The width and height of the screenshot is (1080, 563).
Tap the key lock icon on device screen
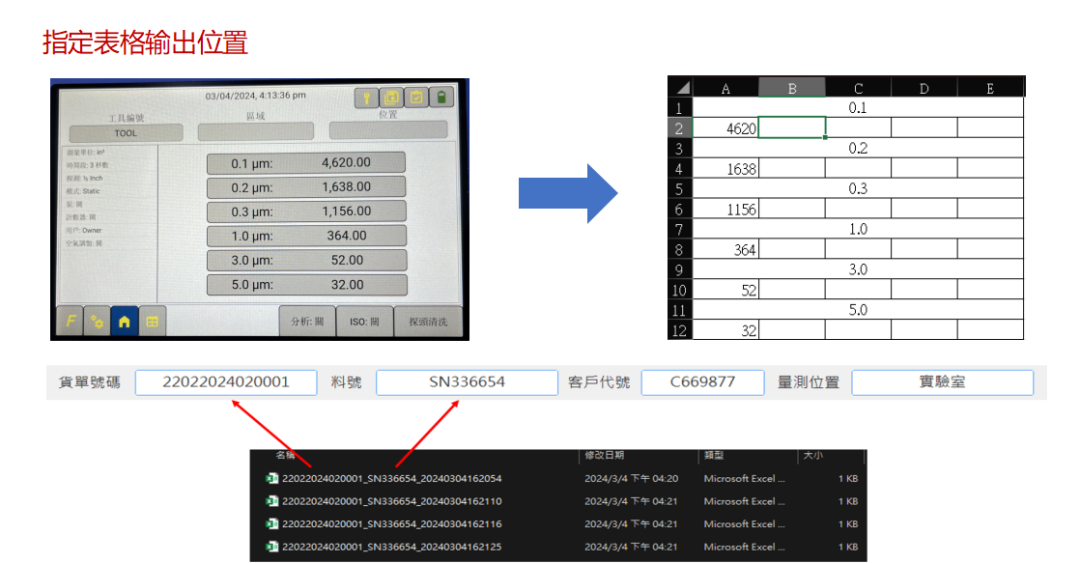pyautogui.click(x=366, y=98)
